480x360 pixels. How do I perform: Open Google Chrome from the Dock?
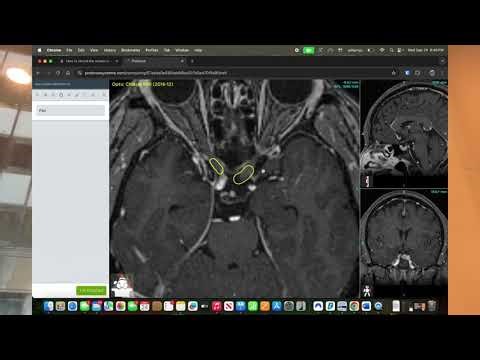click(x=354, y=306)
